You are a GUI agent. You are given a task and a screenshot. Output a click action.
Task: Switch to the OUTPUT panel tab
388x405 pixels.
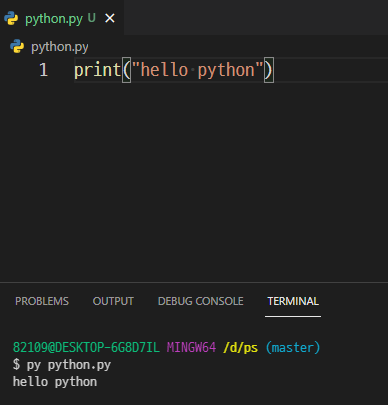coord(113,301)
